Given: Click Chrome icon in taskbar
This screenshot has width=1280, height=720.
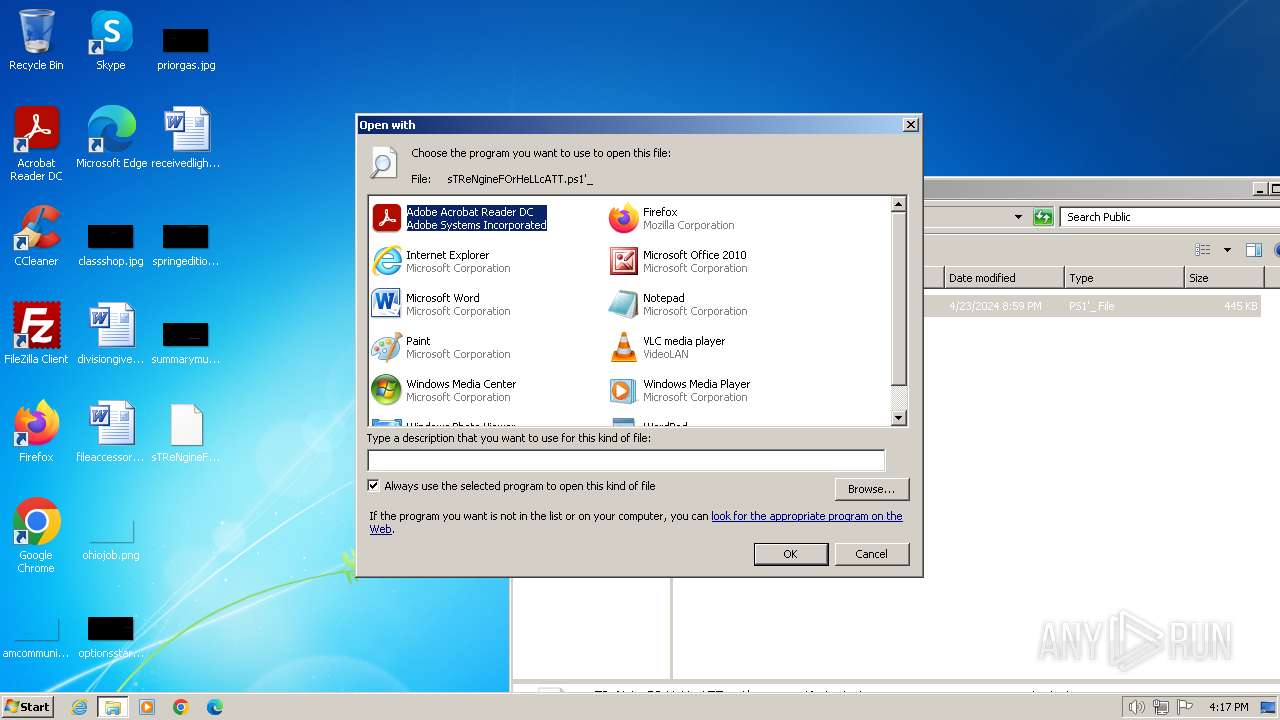Looking at the screenshot, I should (181, 707).
